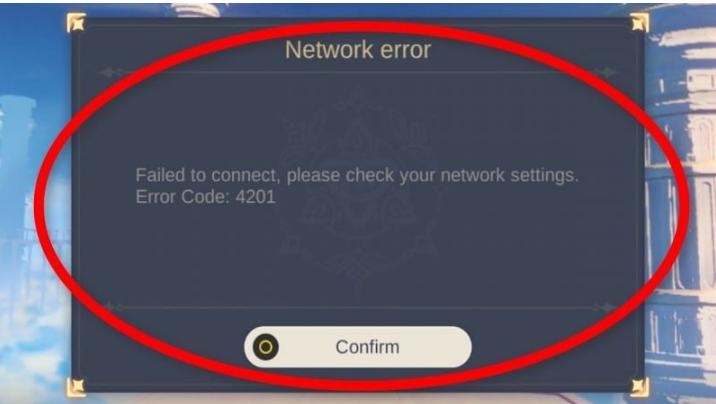
Task: Click the horizontal divider under Network error
Action: coord(358,72)
